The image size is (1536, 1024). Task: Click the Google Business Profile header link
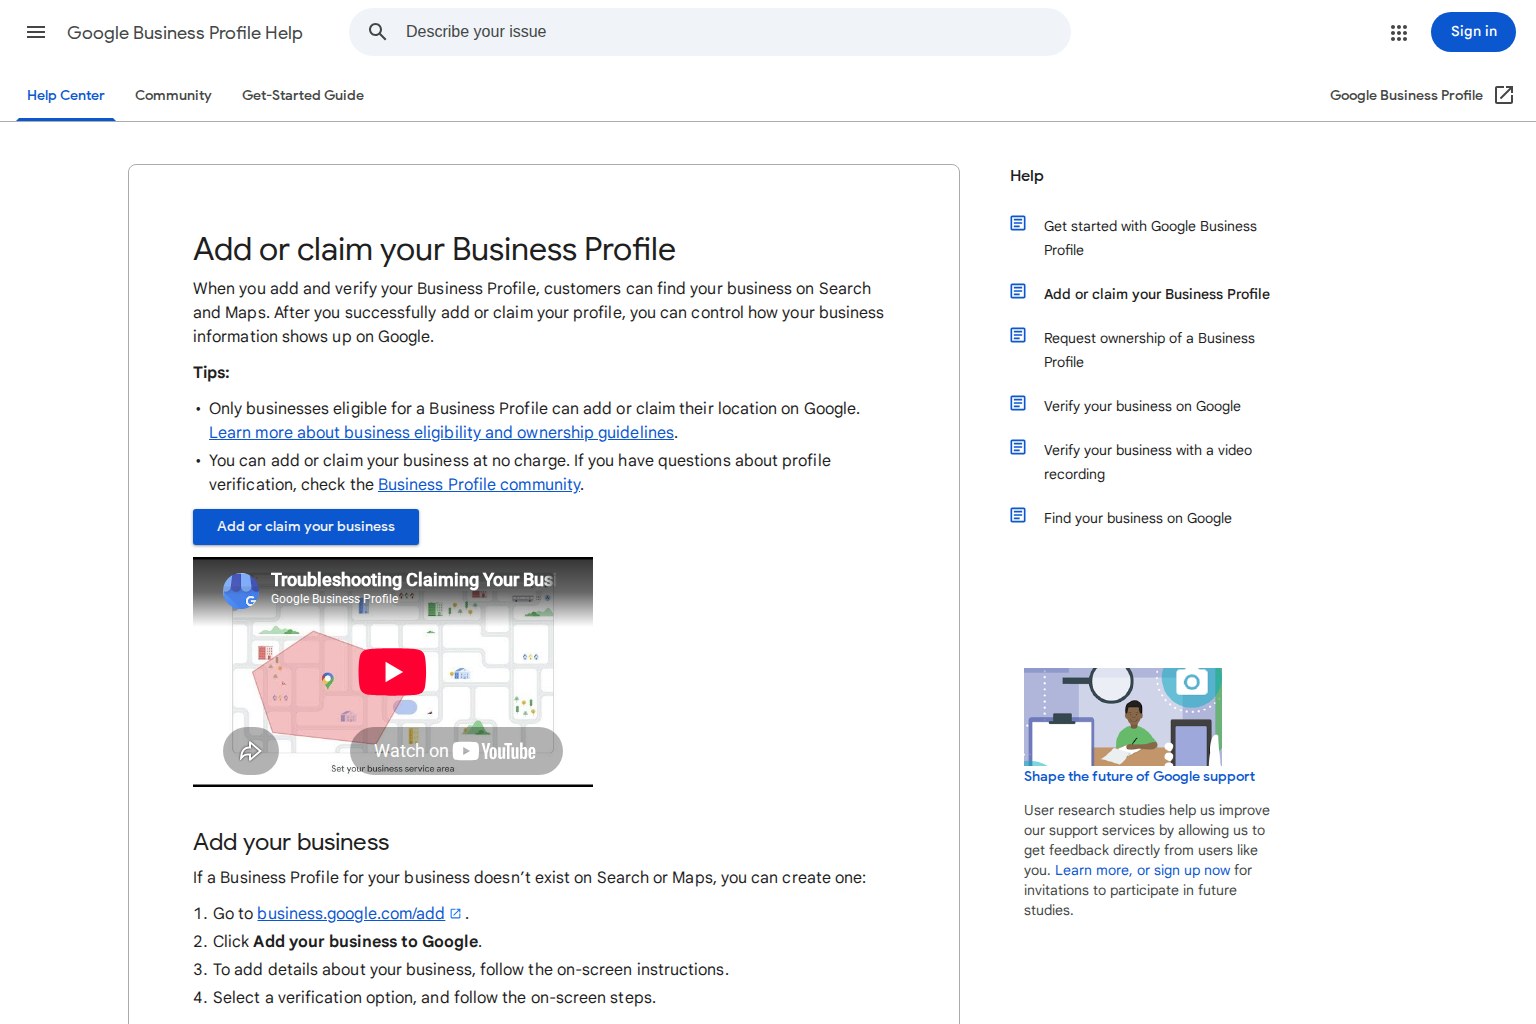click(1406, 95)
